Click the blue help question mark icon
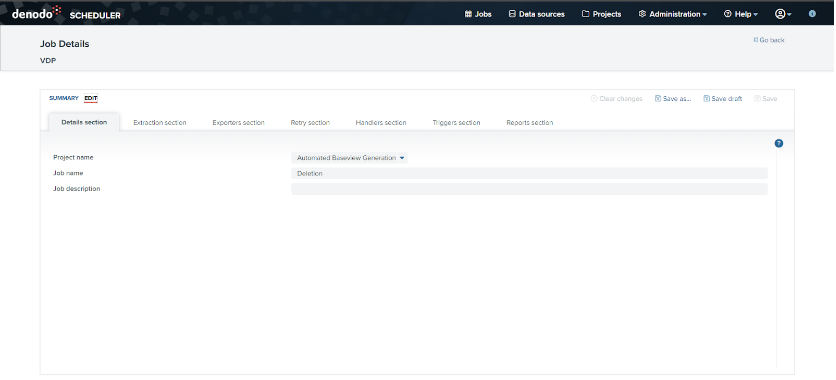The width and height of the screenshot is (836, 380). click(779, 143)
